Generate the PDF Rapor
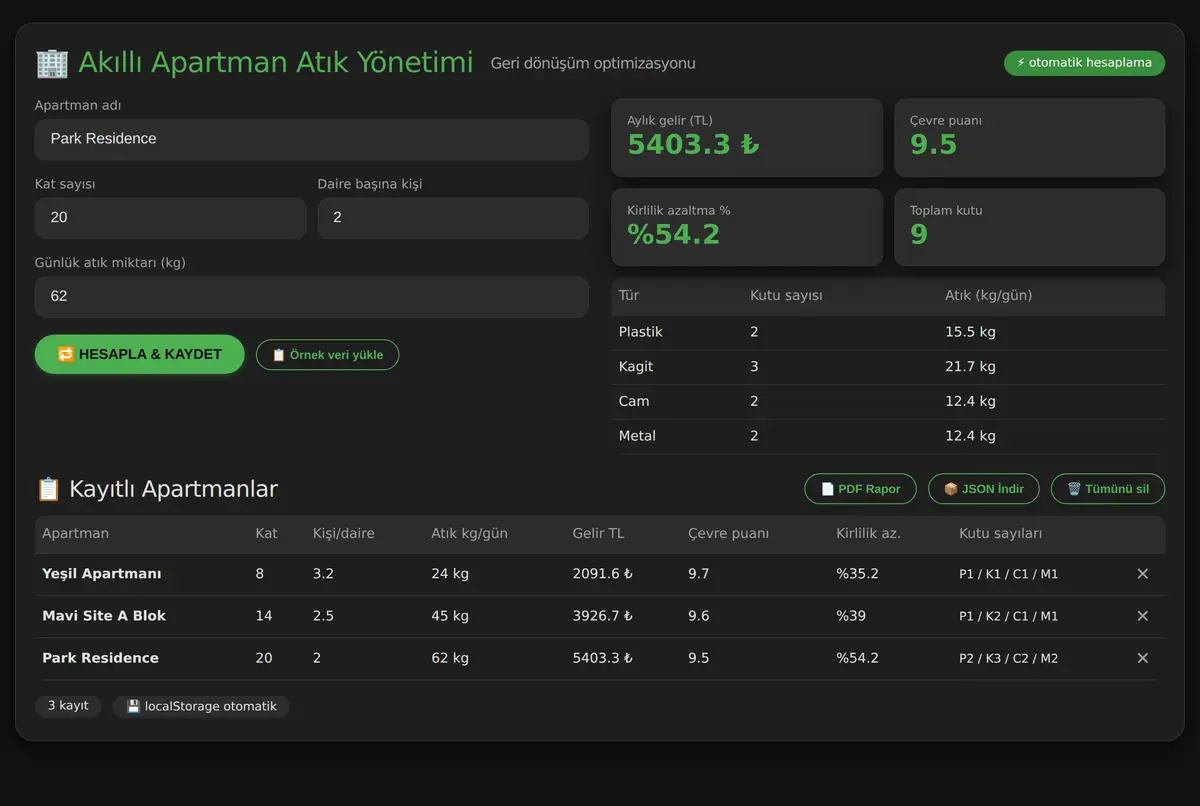The width and height of the screenshot is (1200, 806). point(860,489)
